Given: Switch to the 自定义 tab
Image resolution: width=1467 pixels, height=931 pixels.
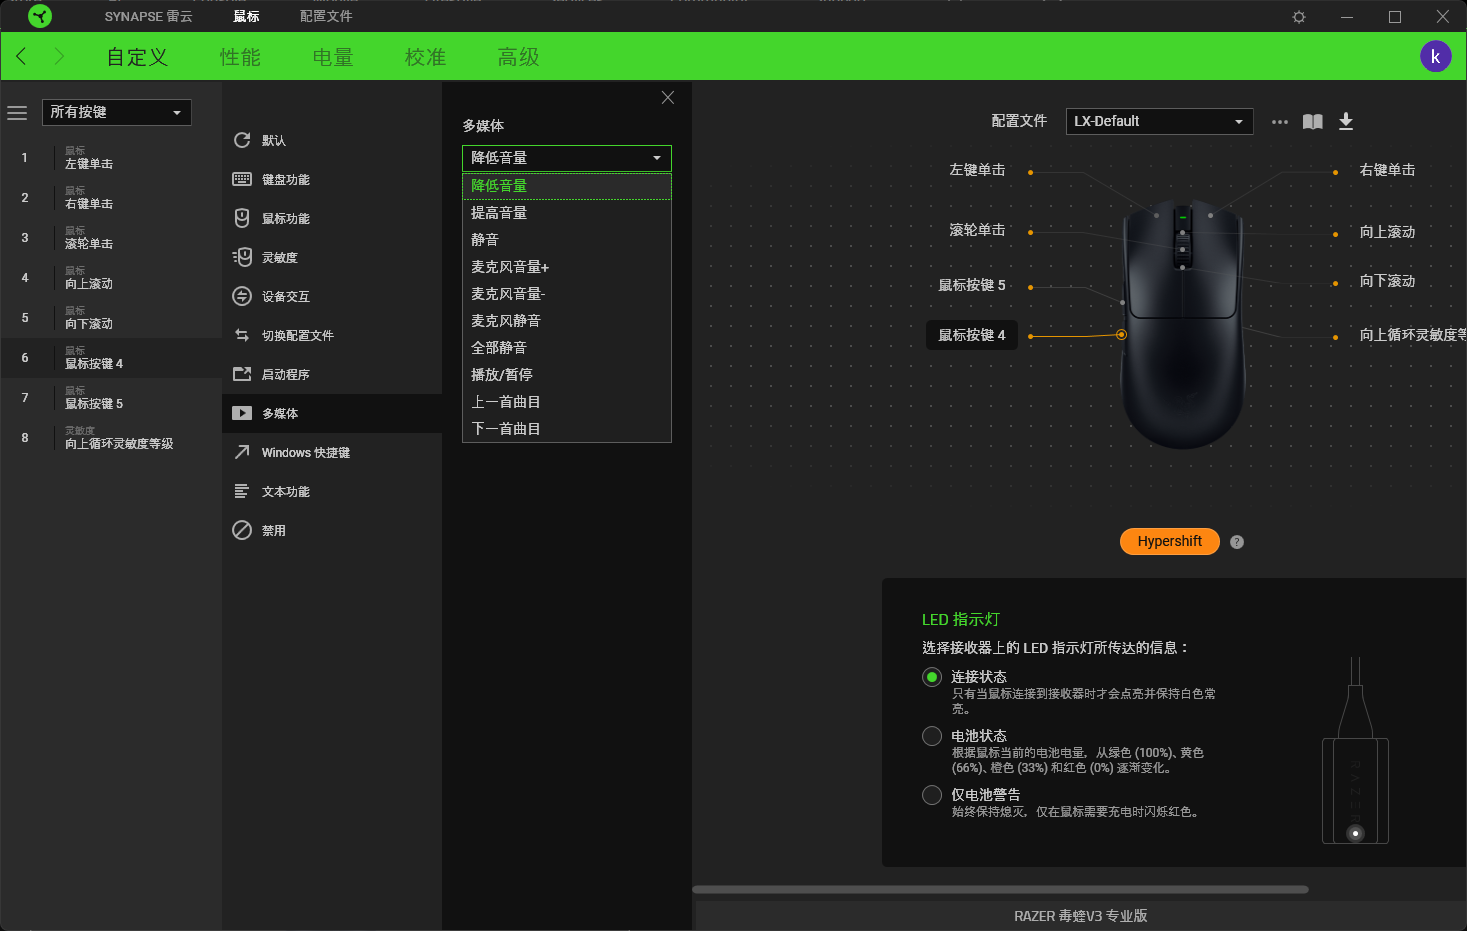Looking at the screenshot, I should coord(138,57).
